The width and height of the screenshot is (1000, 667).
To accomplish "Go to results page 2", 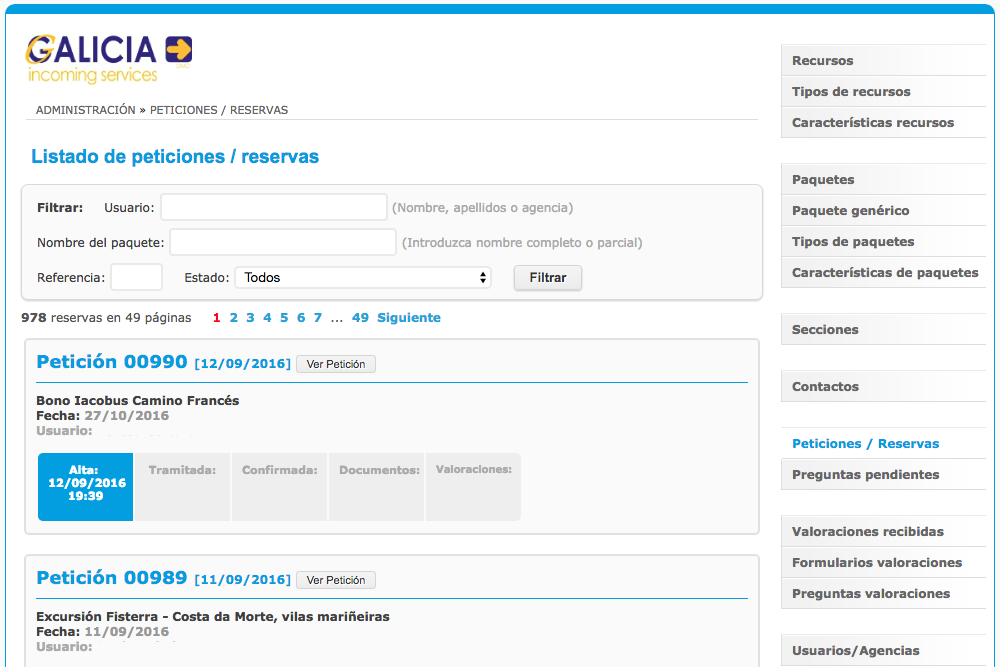I will pos(233,318).
